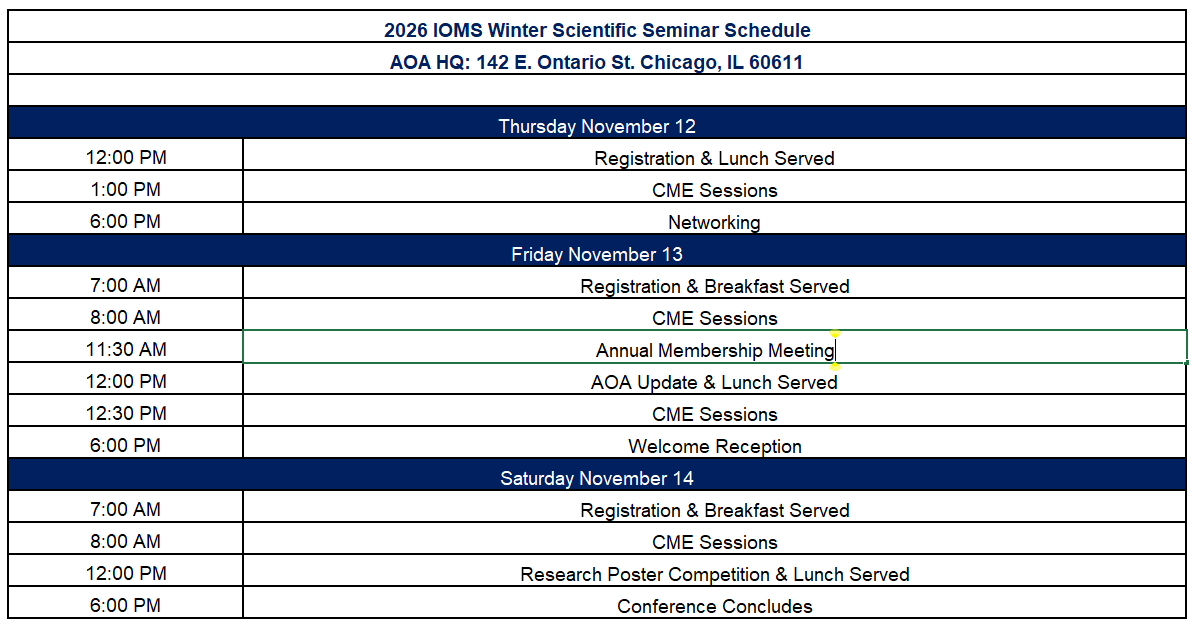Click the top yellow selection handle
Screen dimensions: 1193x626
[x=835, y=333]
